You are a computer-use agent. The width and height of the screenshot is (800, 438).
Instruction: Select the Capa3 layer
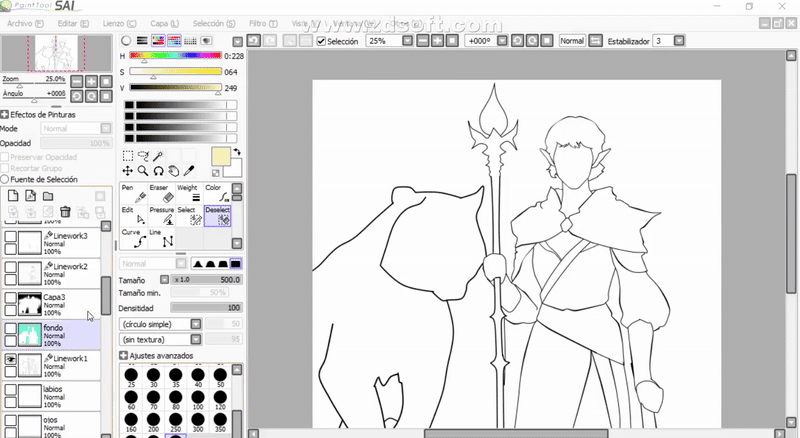[x=56, y=303]
